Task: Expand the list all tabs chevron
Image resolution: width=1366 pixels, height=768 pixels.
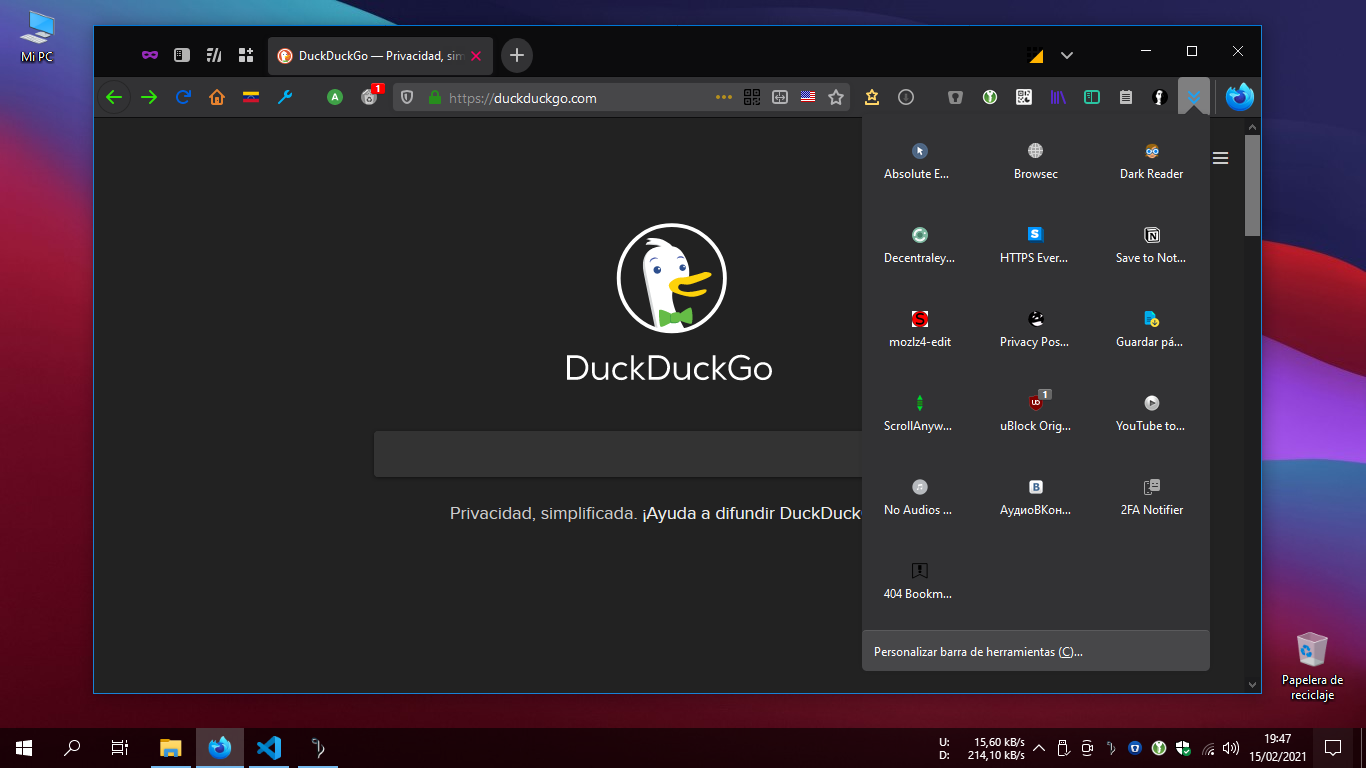Action: pos(1067,55)
